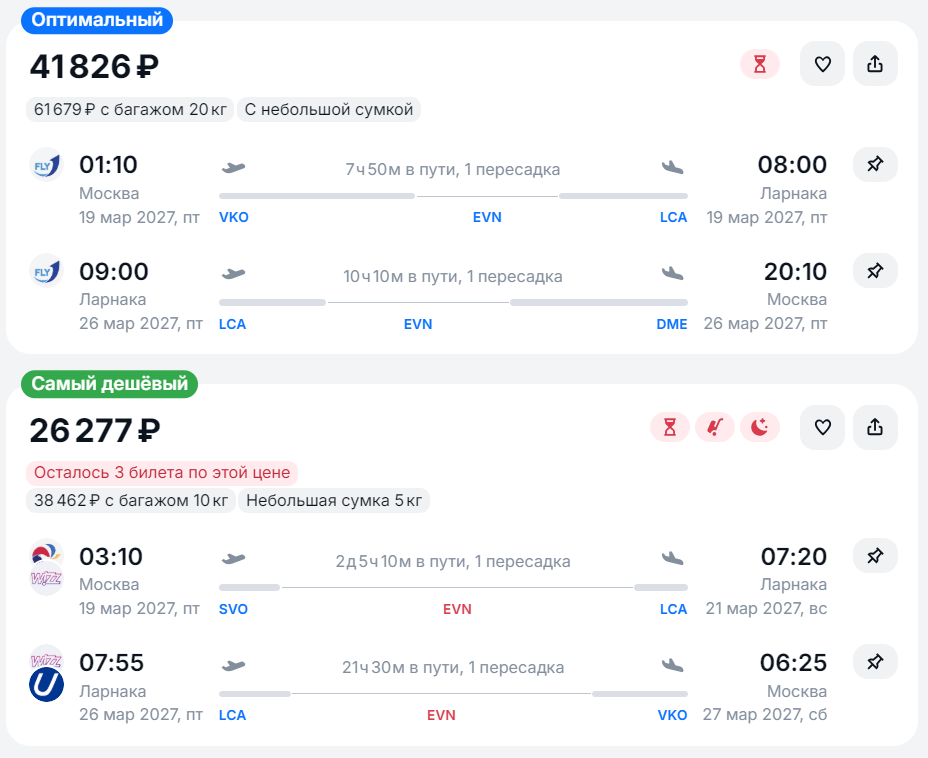
Task: Click the hourglass badge on the cheapest ticket
Action: point(669,427)
